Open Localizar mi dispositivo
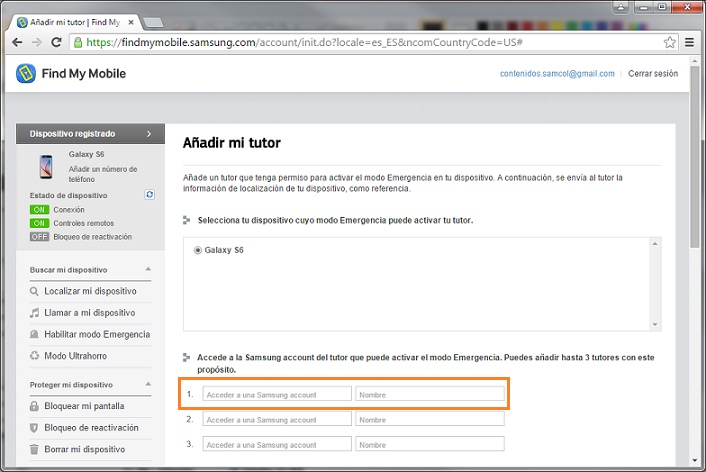The image size is (706, 472). click(91, 291)
